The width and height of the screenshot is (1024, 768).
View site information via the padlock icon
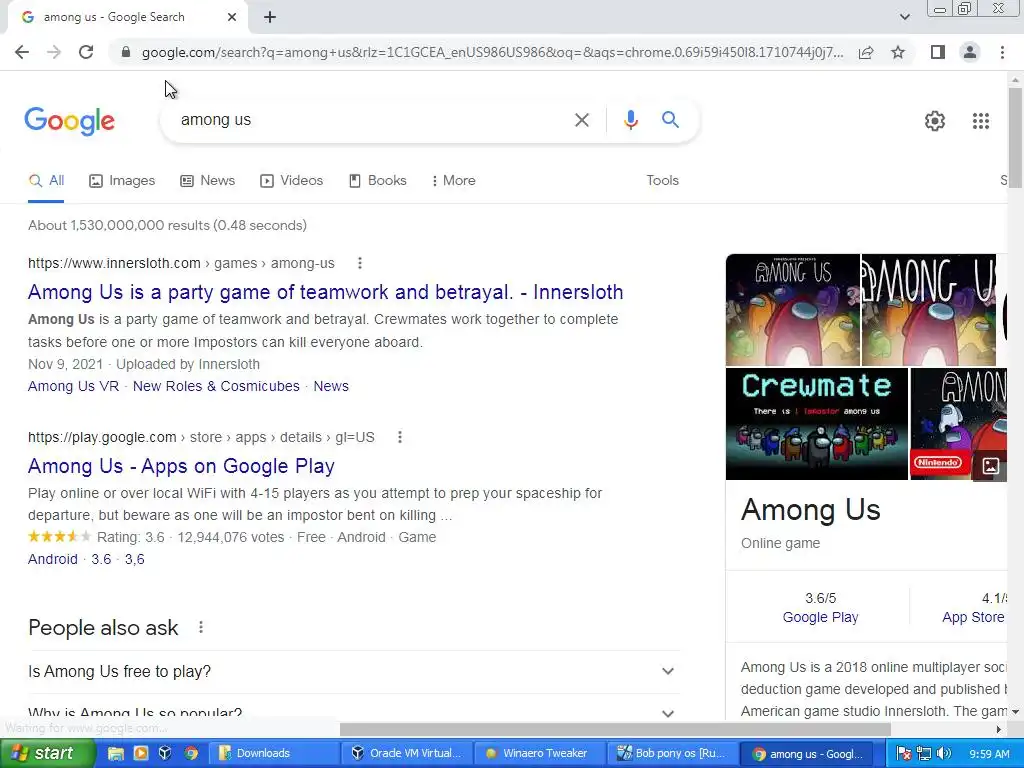coord(126,52)
